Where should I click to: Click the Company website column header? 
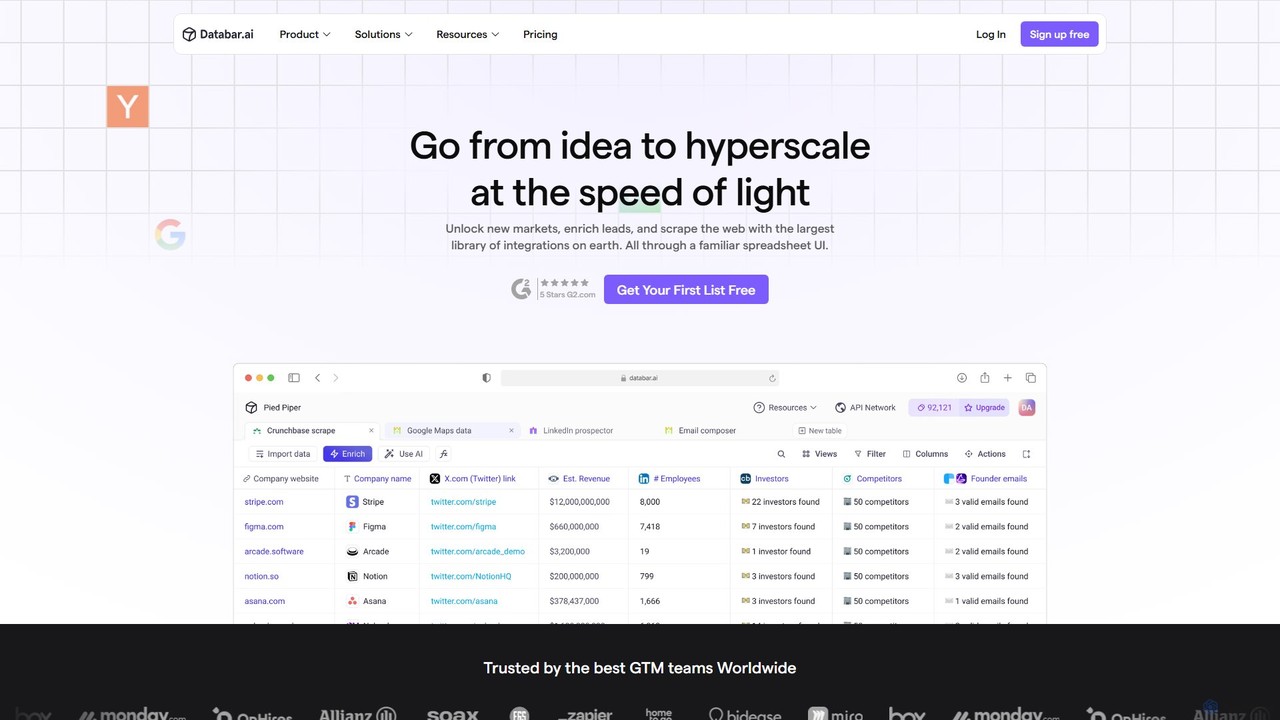click(284, 479)
